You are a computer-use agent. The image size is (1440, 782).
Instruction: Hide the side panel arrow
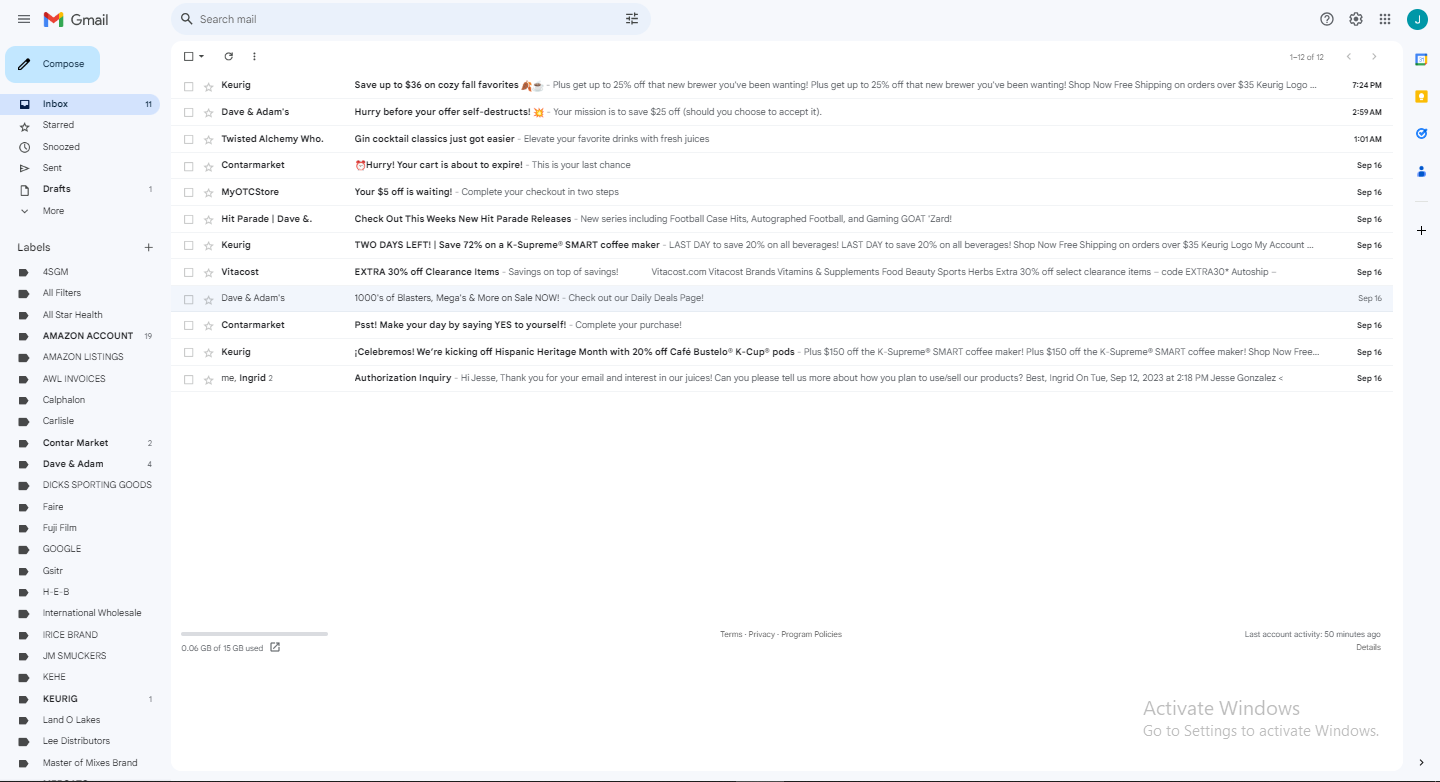coord(1421,763)
